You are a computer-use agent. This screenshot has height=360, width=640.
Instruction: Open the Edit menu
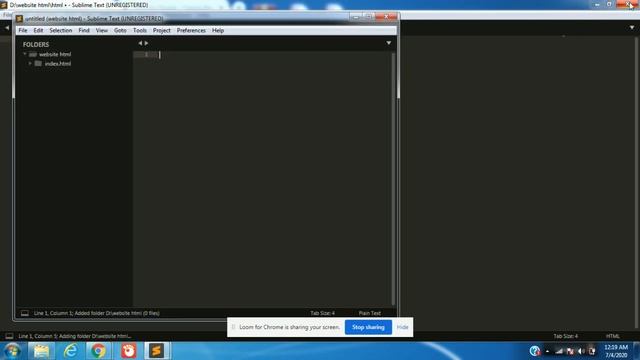(38, 31)
